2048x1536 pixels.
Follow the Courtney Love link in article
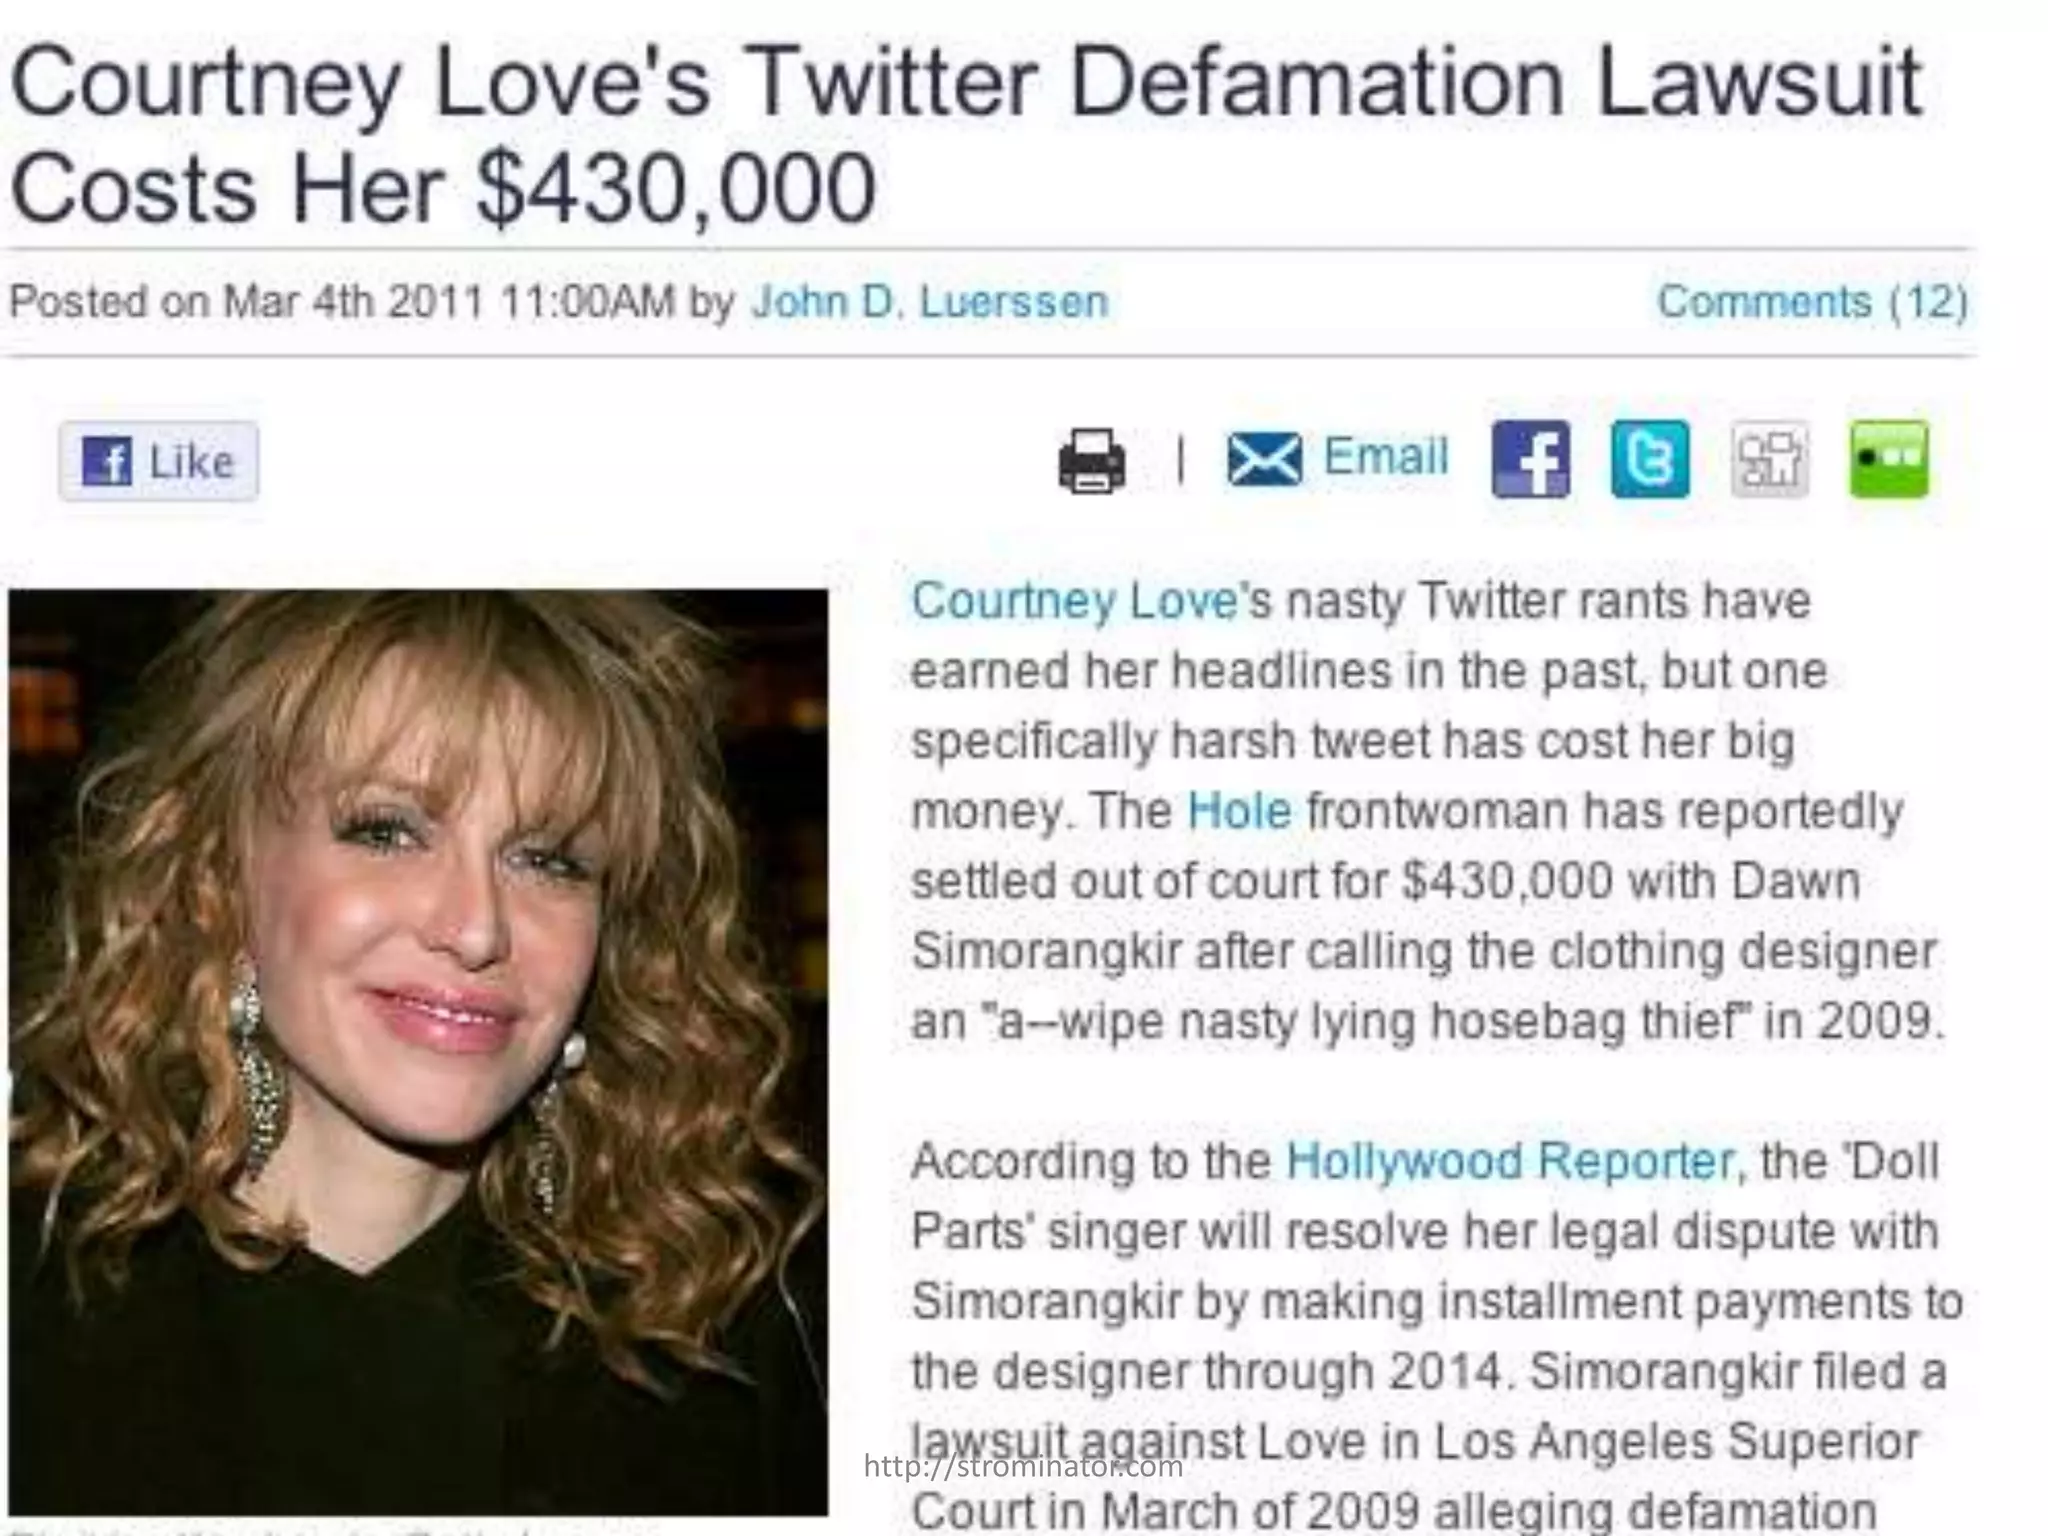pos(1075,601)
